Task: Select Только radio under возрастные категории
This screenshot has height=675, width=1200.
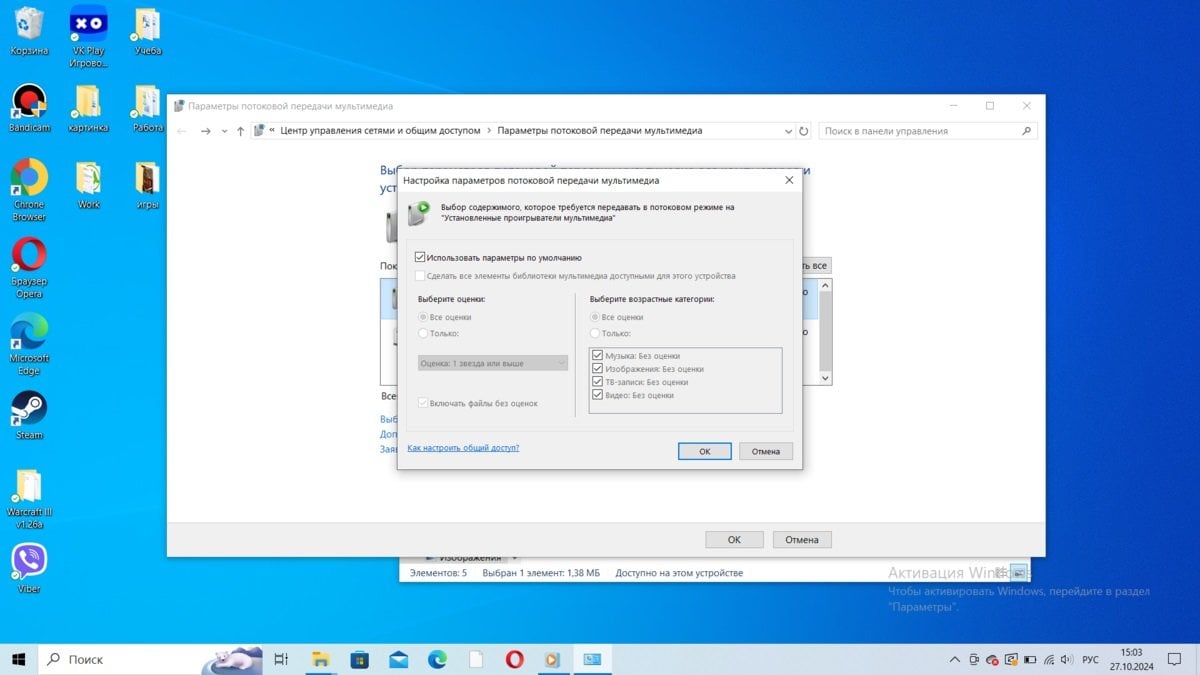Action: (x=595, y=333)
